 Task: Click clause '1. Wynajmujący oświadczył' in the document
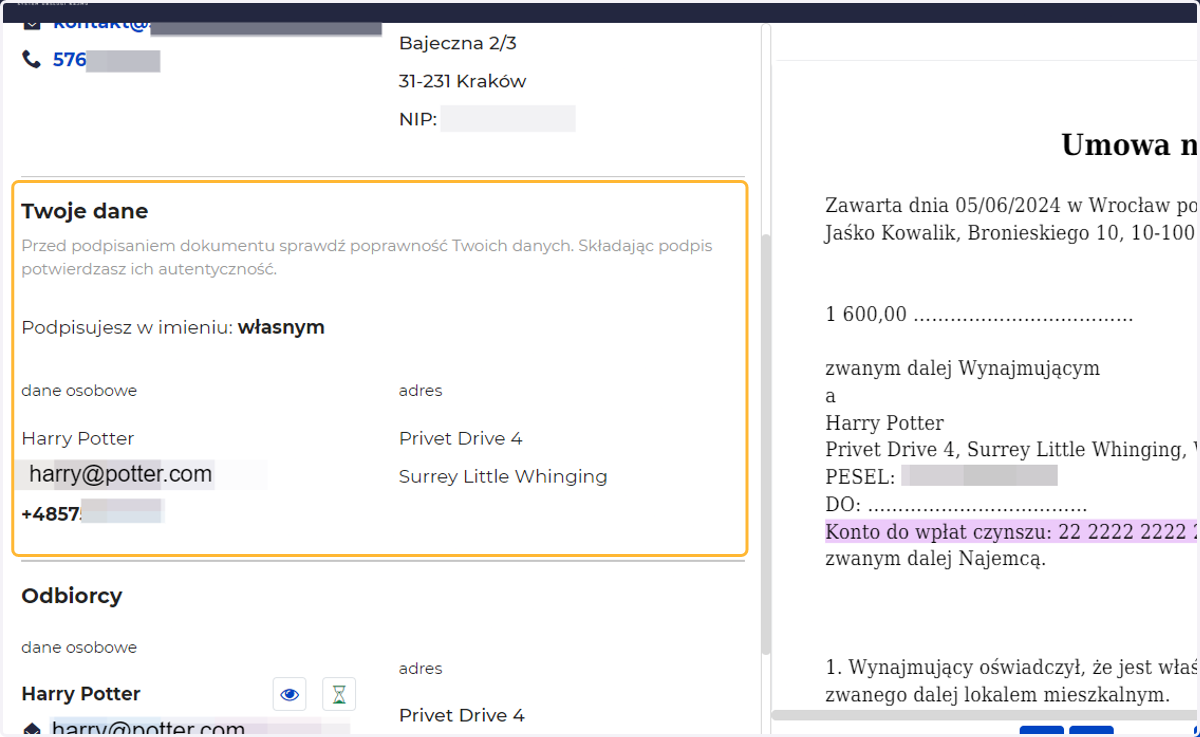(x=1012, y=666)
